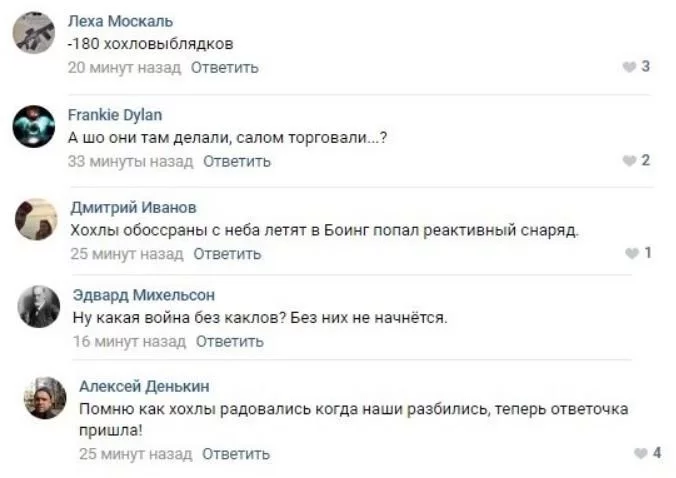
Task: Open Эдвард Михельсон's profile name link
Action: (x=144, y=295)
